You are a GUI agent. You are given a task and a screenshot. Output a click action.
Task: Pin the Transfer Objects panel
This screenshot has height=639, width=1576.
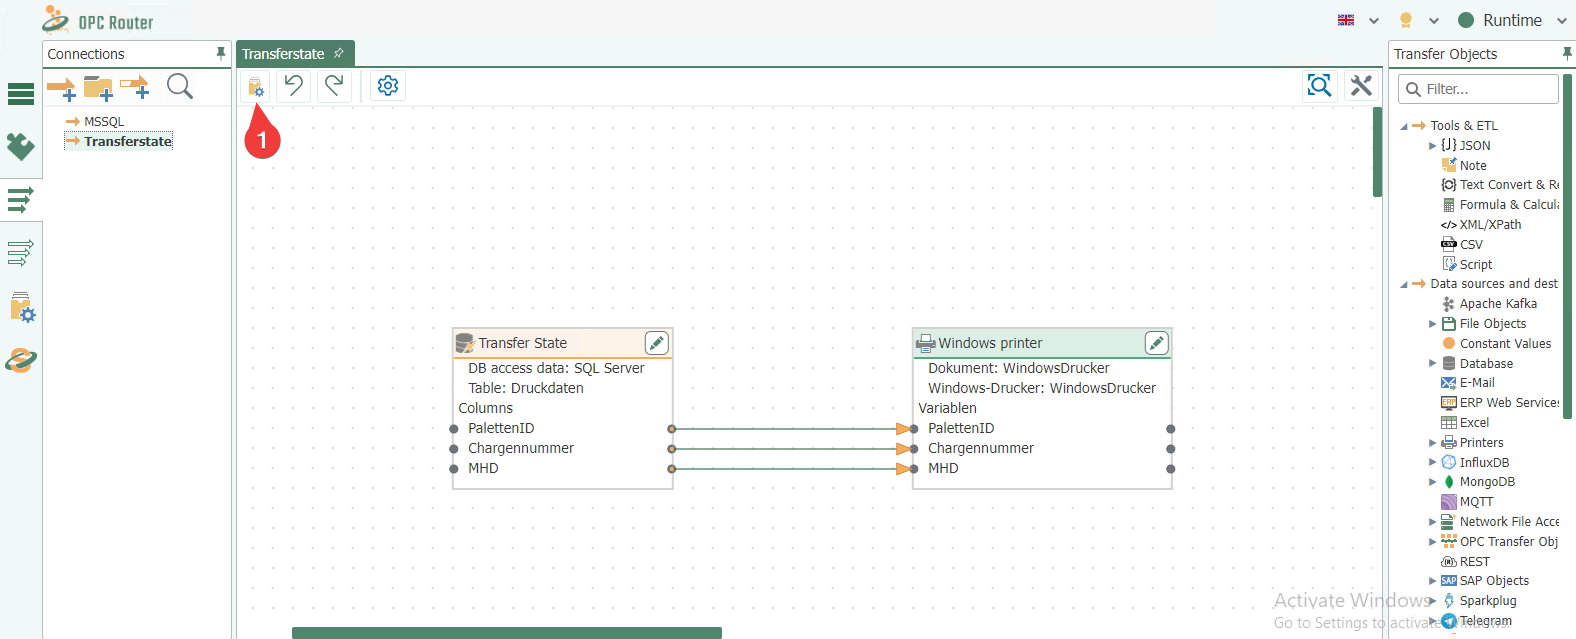(1567, 53)
